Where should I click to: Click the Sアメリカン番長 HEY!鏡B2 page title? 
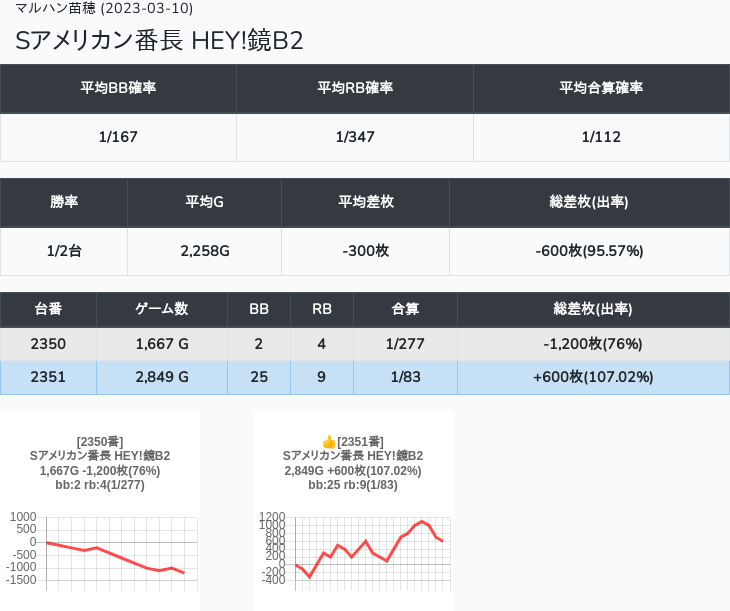pos(159,40)
